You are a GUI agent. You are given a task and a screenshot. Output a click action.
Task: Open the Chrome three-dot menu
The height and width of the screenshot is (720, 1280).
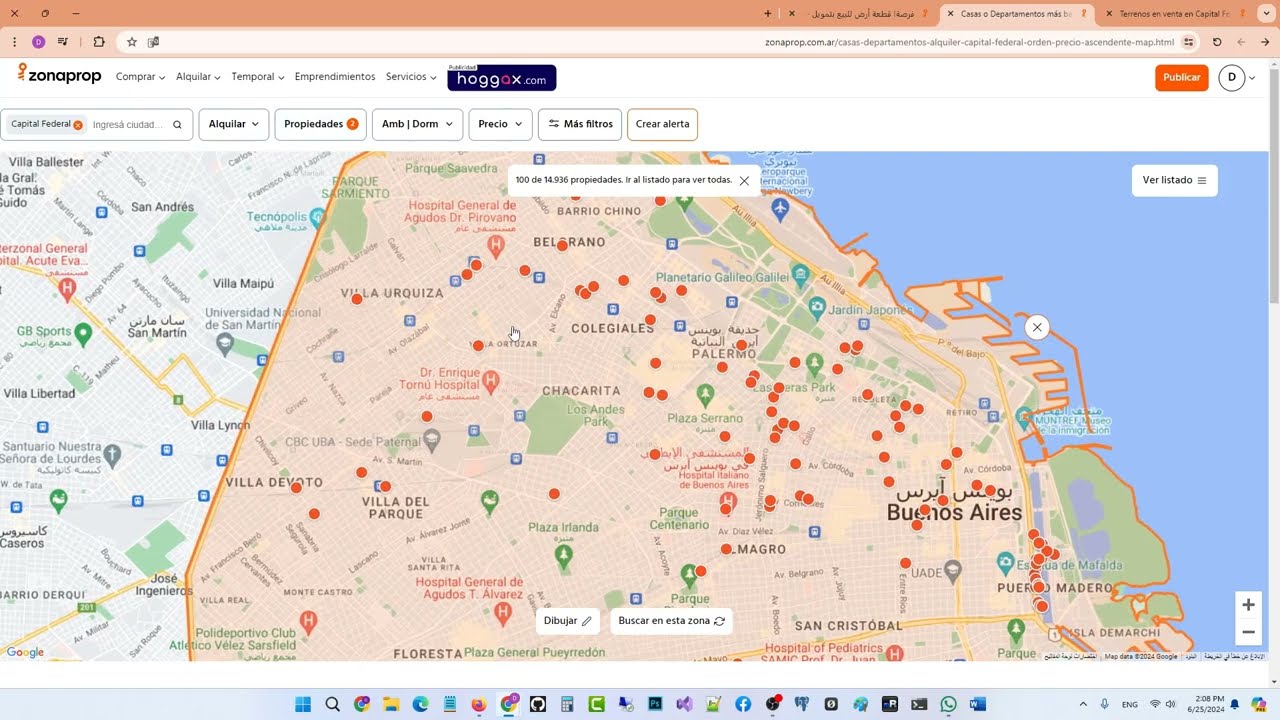click(x=14, y=42)
